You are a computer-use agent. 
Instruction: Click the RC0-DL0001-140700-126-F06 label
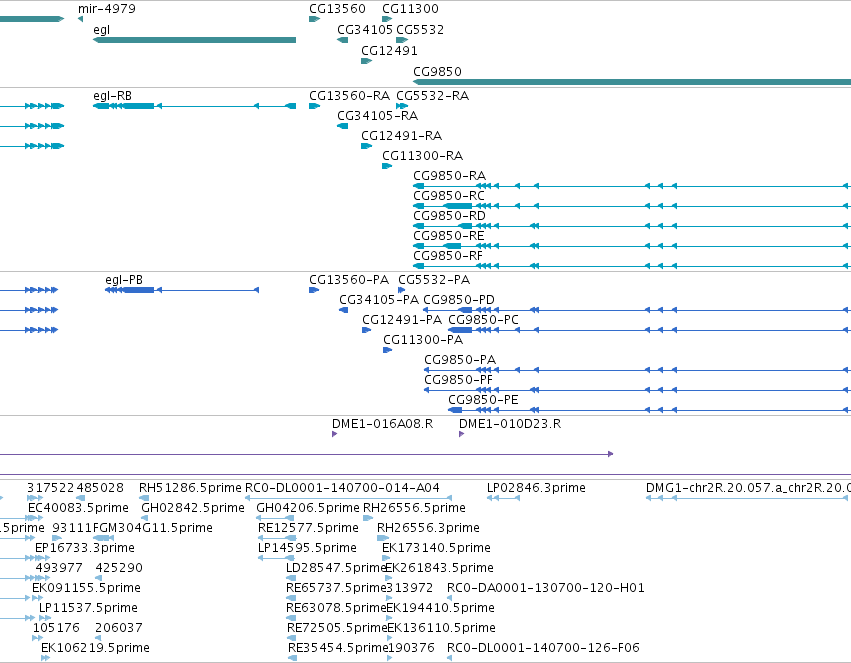click(x=543, y=649)
